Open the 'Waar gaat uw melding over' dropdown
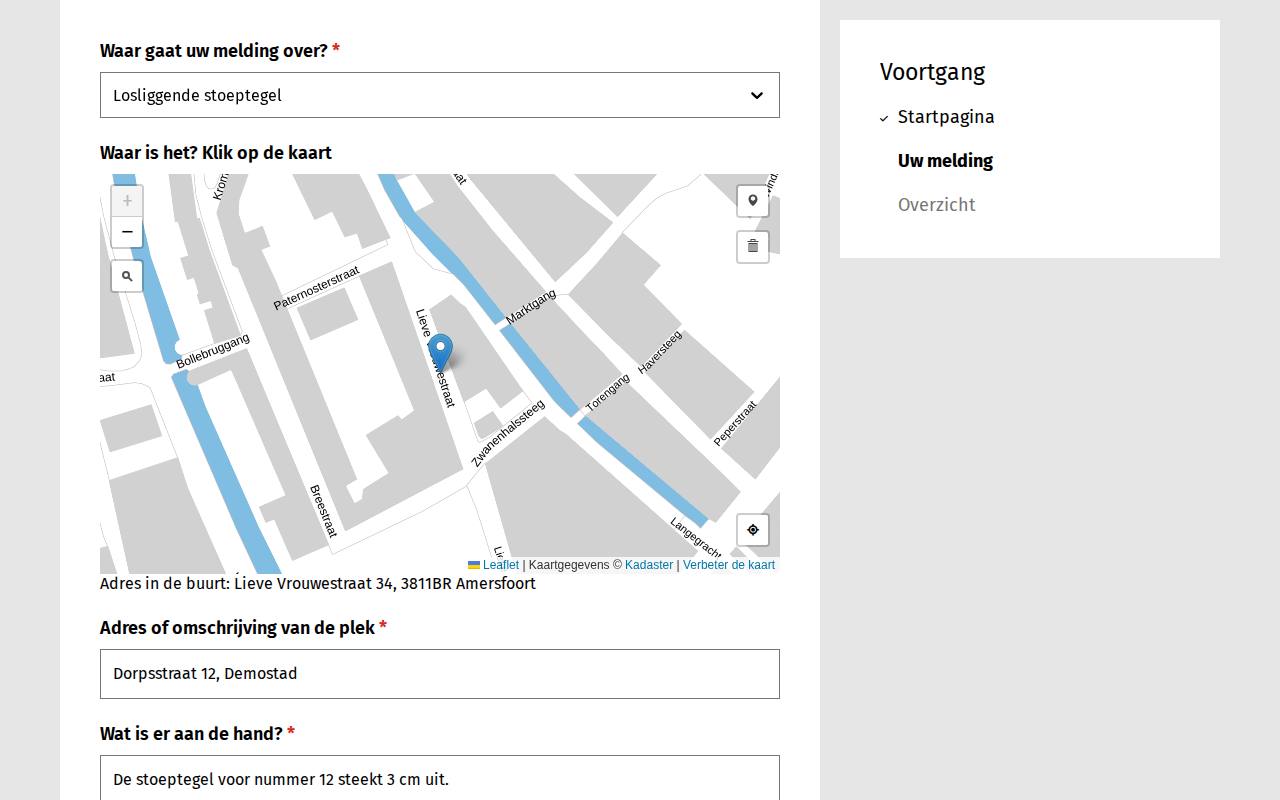The height and width of the screenshot is (800, 1280). (440, 95)
